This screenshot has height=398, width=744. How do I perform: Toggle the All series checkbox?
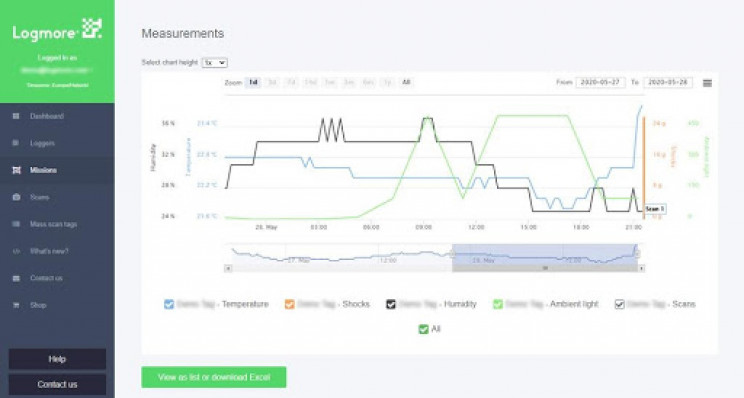[423, 329]
